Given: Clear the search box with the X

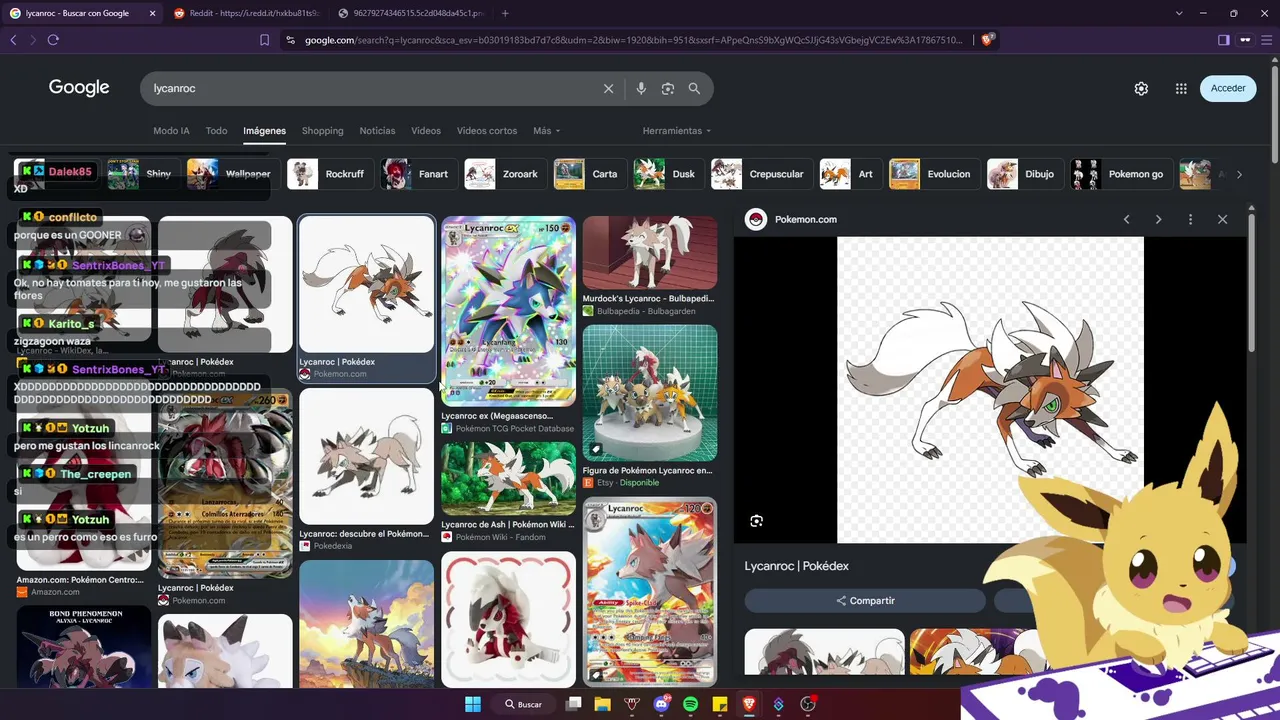Looking at the screenshot, I should tap(608, 88).
